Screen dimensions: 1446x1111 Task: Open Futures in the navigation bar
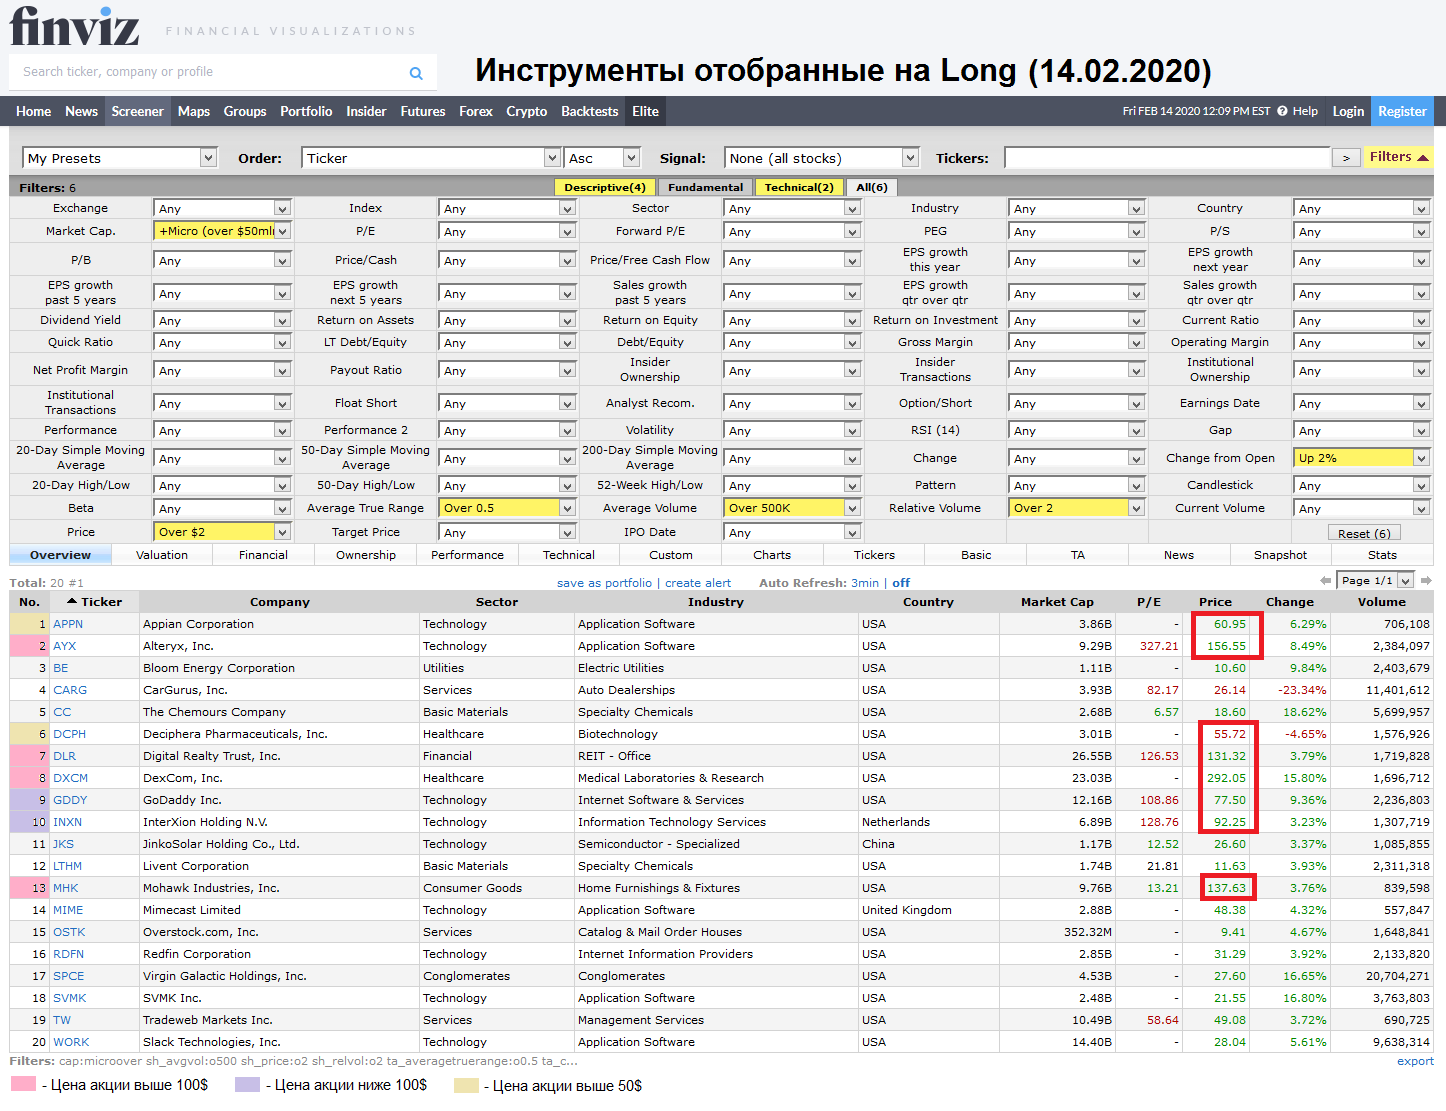point(423,111)
